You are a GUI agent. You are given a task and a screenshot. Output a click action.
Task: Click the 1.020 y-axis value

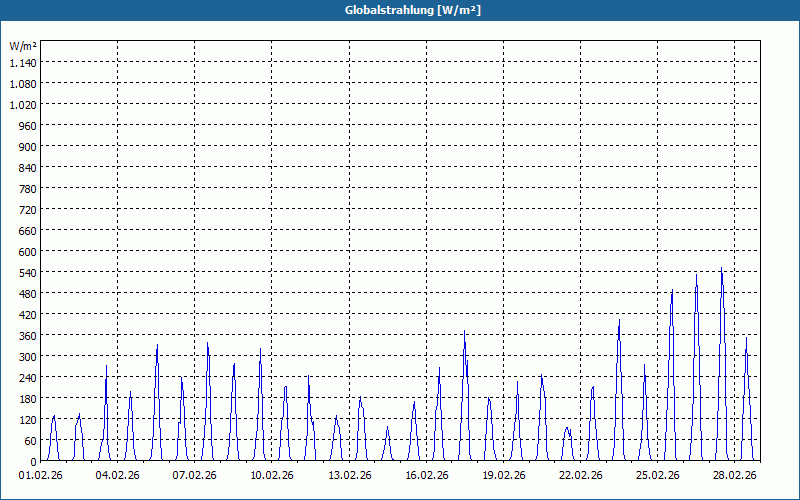(x=23, y=105)
